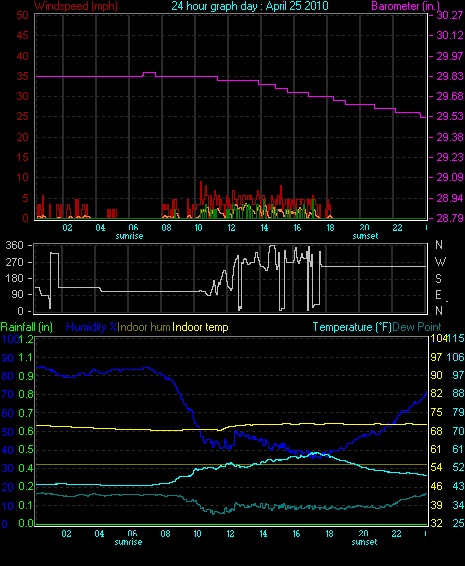Click the sunrise marker under bottom graph
Image resolution: width=465 pixels, height=566 pixels.
(128, 542)
